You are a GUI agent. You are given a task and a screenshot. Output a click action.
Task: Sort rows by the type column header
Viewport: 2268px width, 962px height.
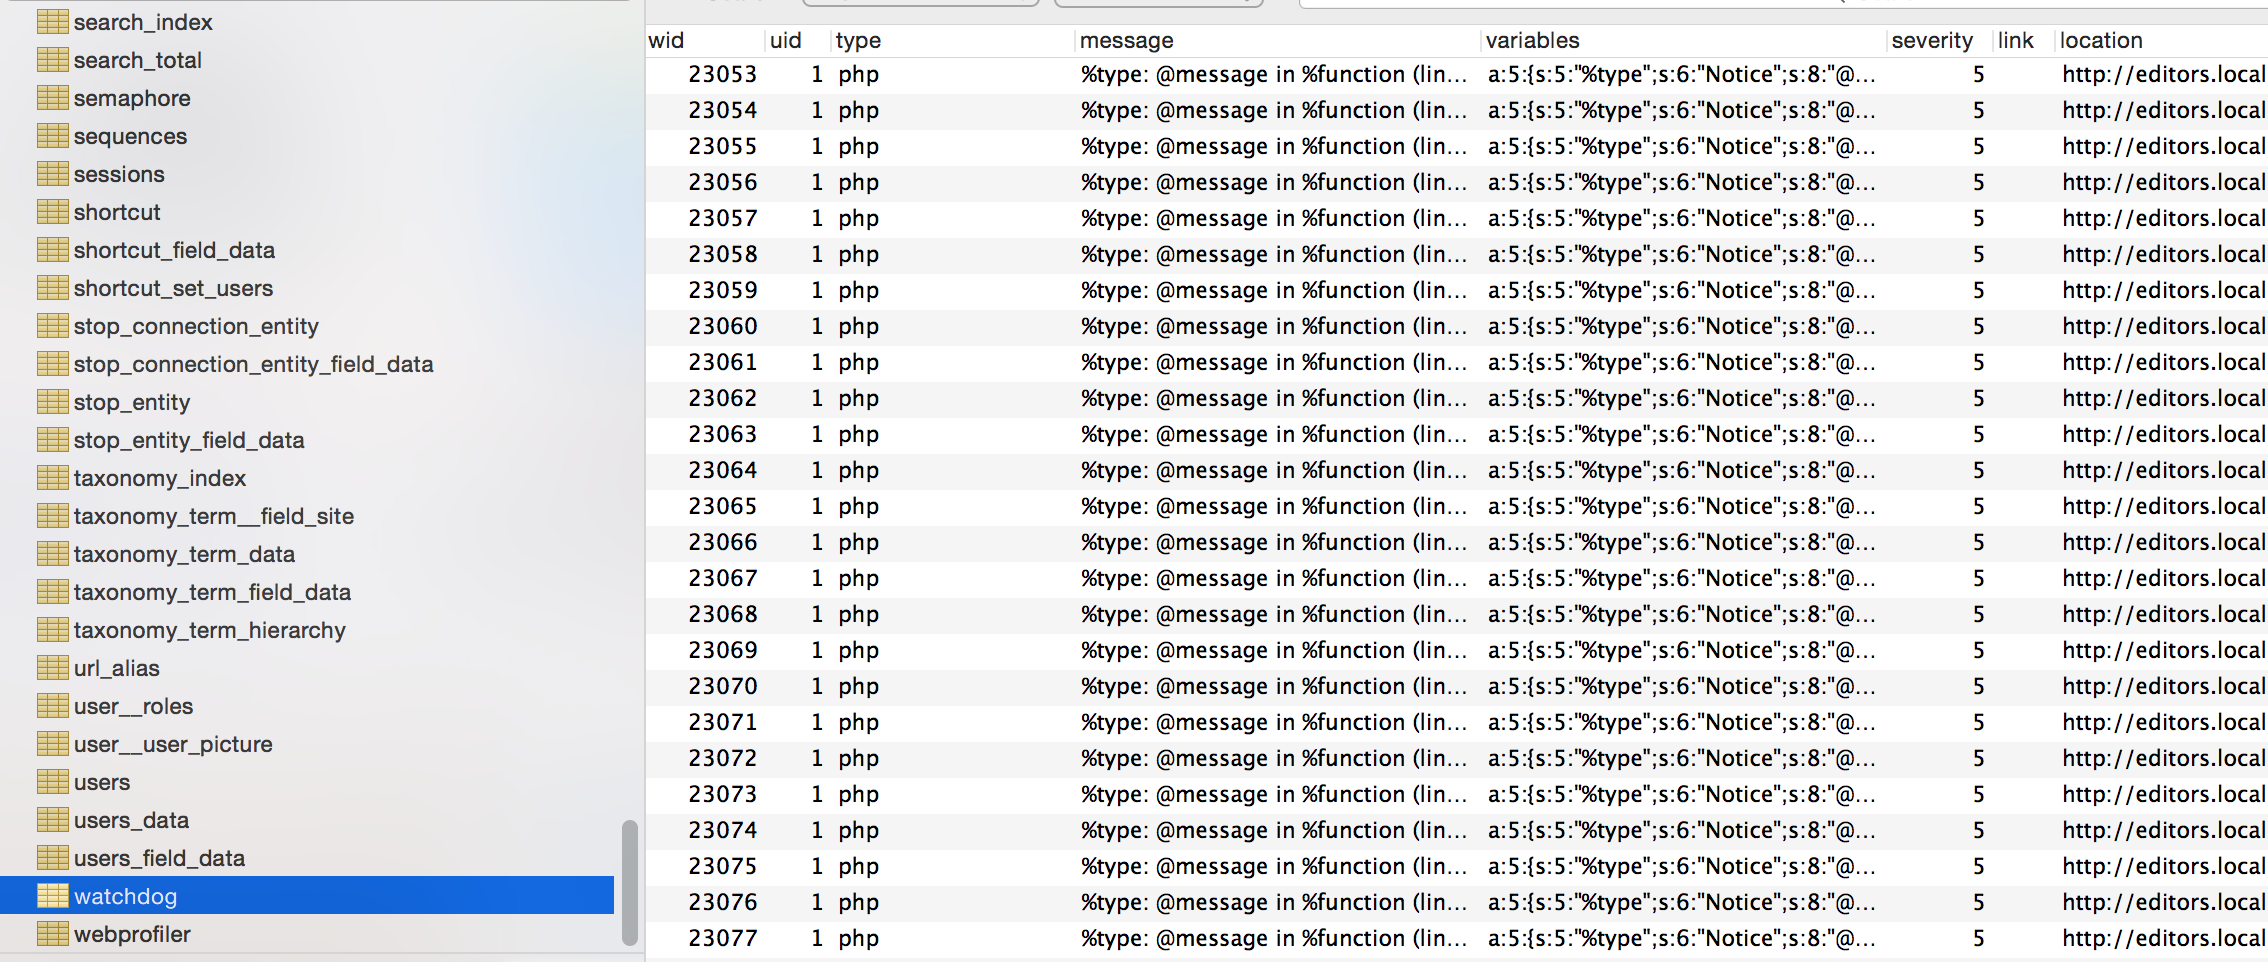tap(953, 40)
